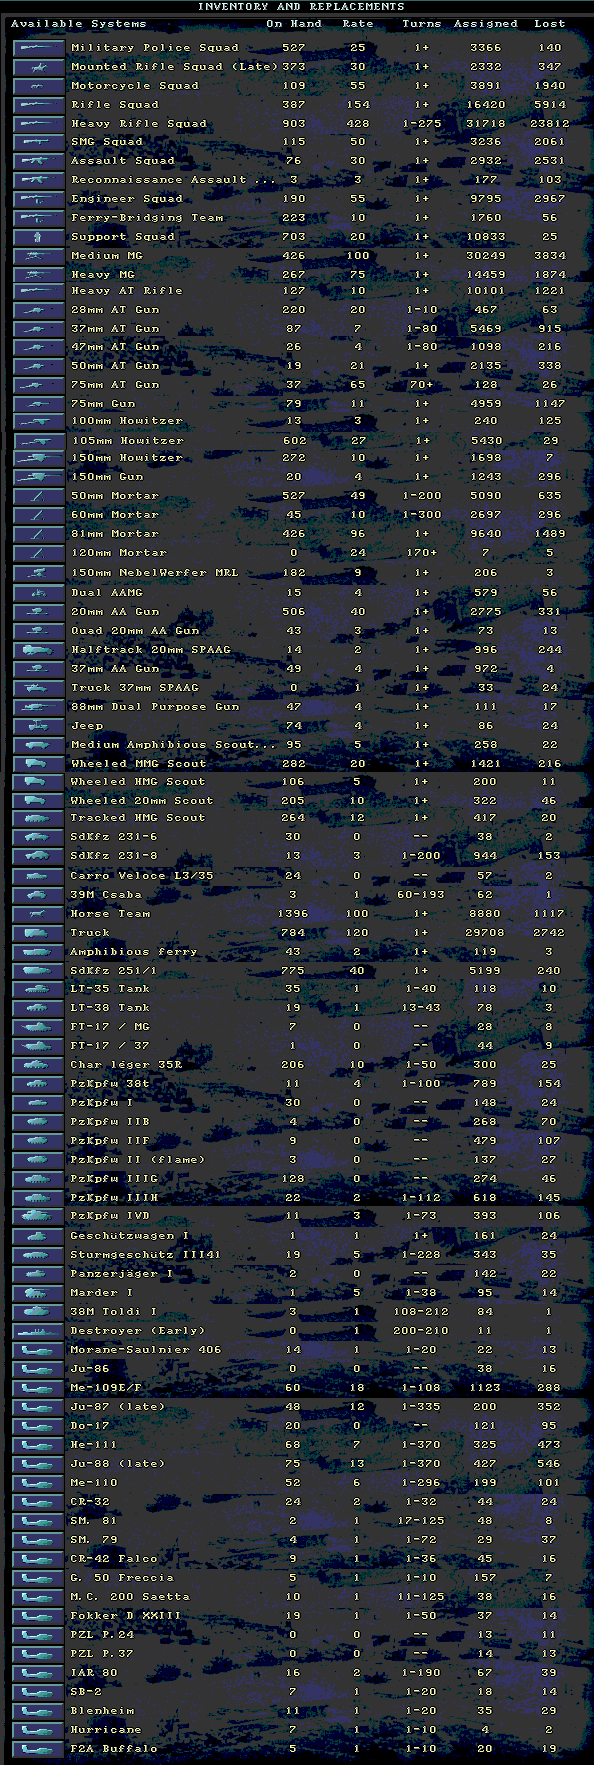Select the PzKpfw IIIG label
This screenshot has height=1765, width=594.
pyautogui.click(x=114, y=1179)
